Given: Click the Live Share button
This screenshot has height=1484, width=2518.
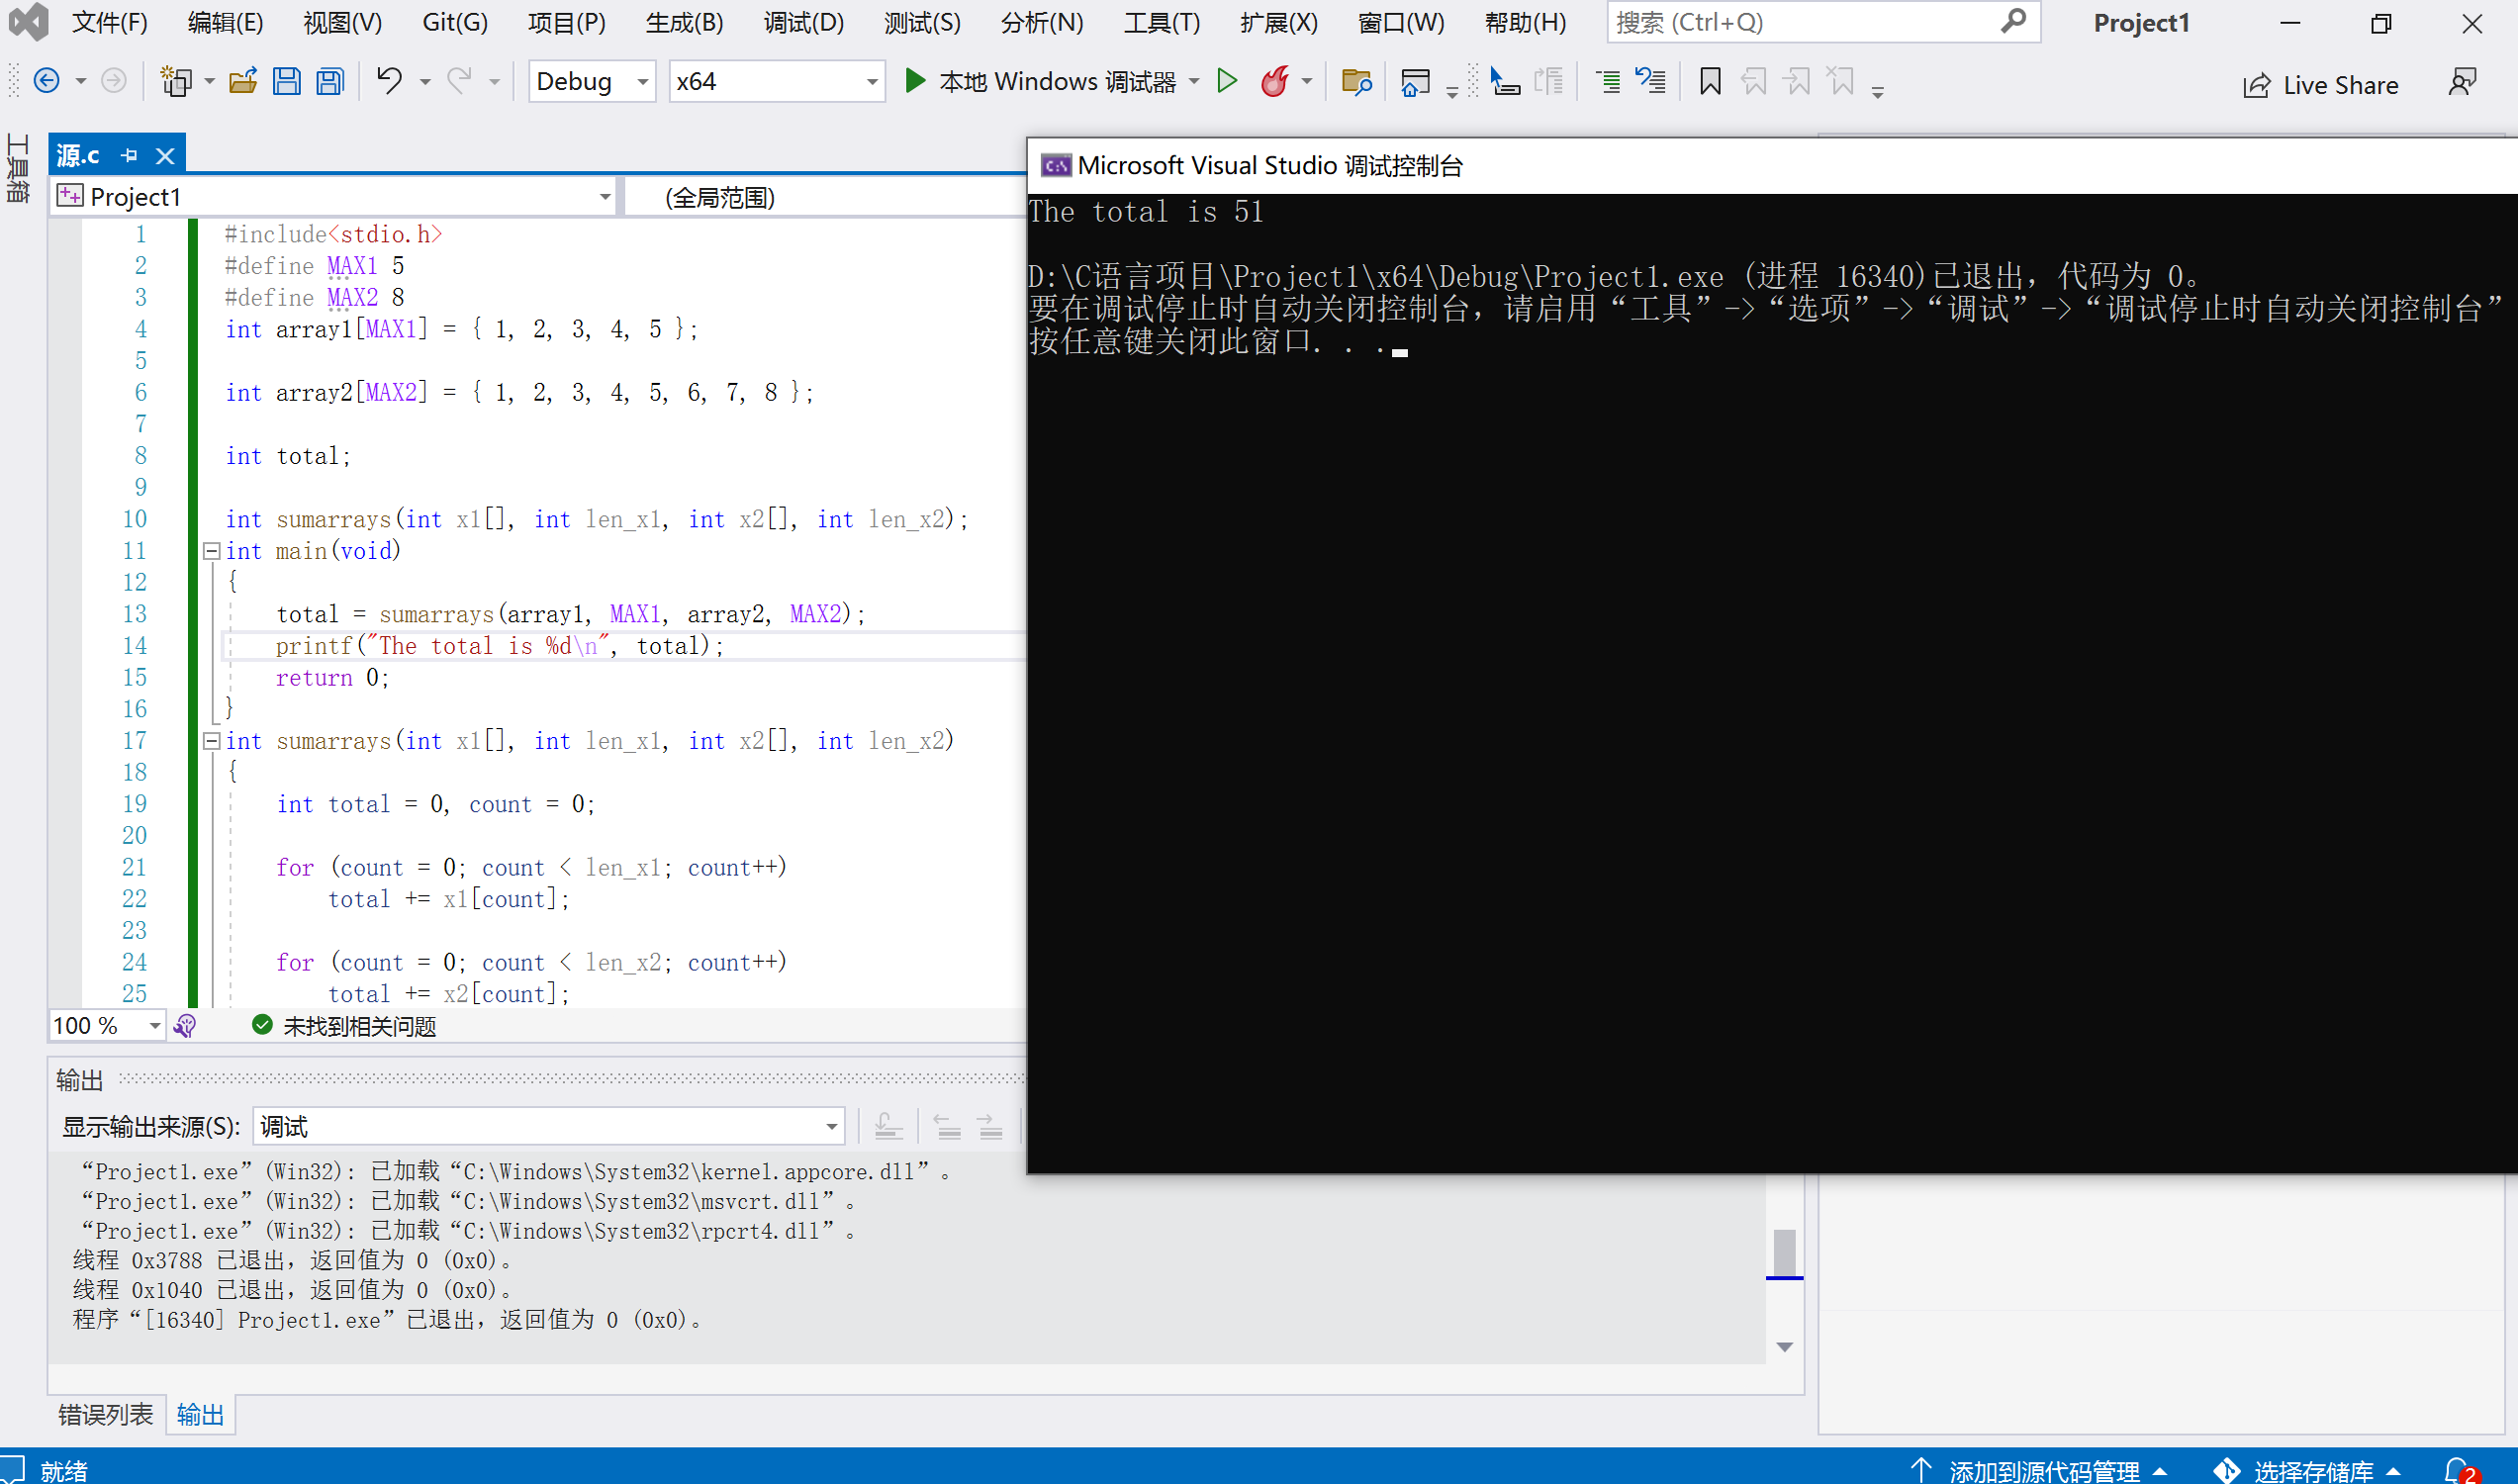Looking at the screenshot, I should (2320, 85).
